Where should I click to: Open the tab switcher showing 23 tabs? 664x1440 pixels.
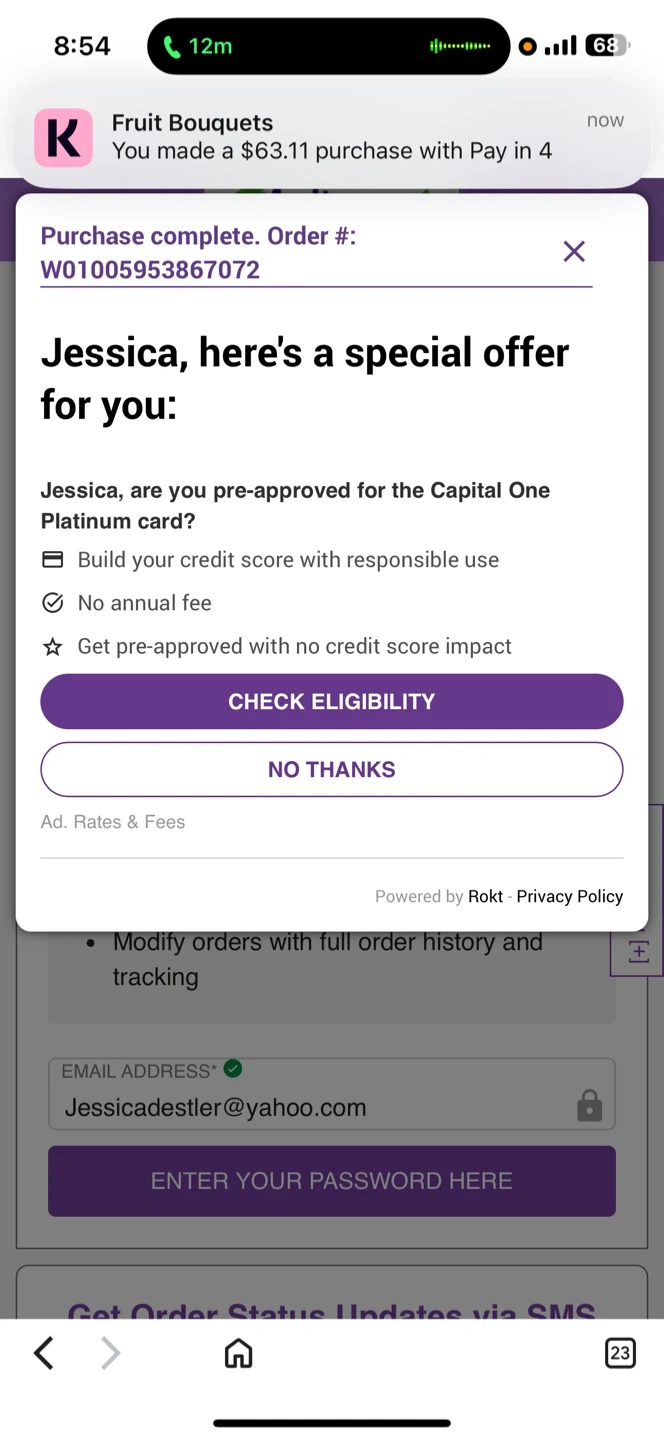click(x=620, y=1354)
